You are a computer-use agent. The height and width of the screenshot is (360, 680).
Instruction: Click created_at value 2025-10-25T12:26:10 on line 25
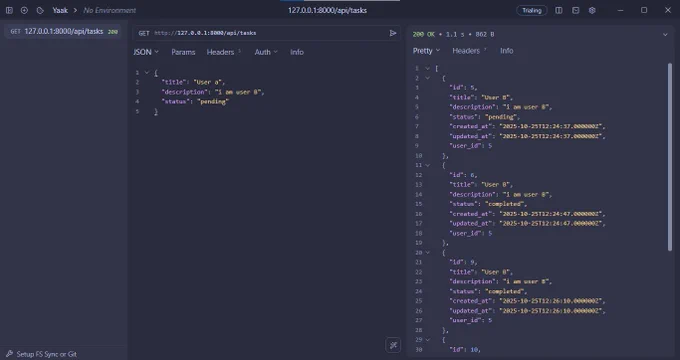tap(550, 301)
